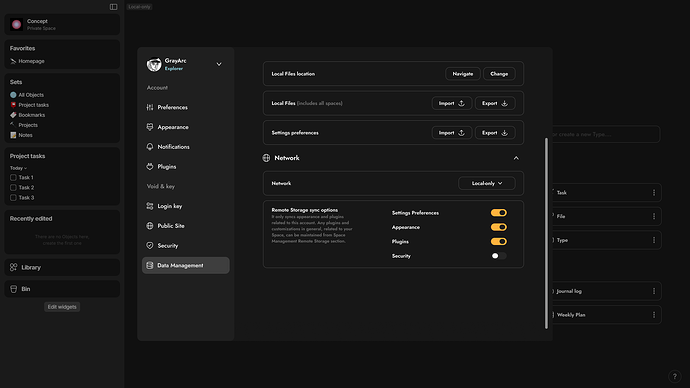Open the Security settings tab
This screenshot has width=690, height=388.
[186, 245]
